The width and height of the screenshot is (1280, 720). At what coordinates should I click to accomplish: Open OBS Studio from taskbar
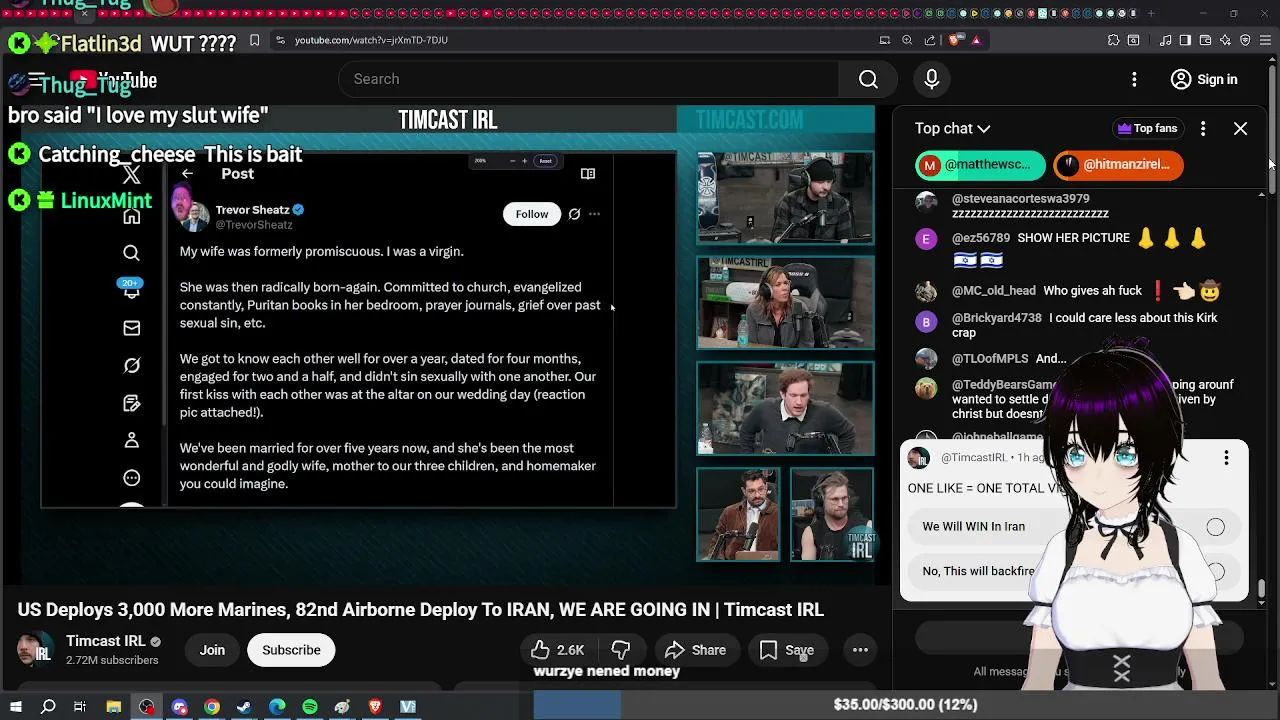click(x=147, y=706)
